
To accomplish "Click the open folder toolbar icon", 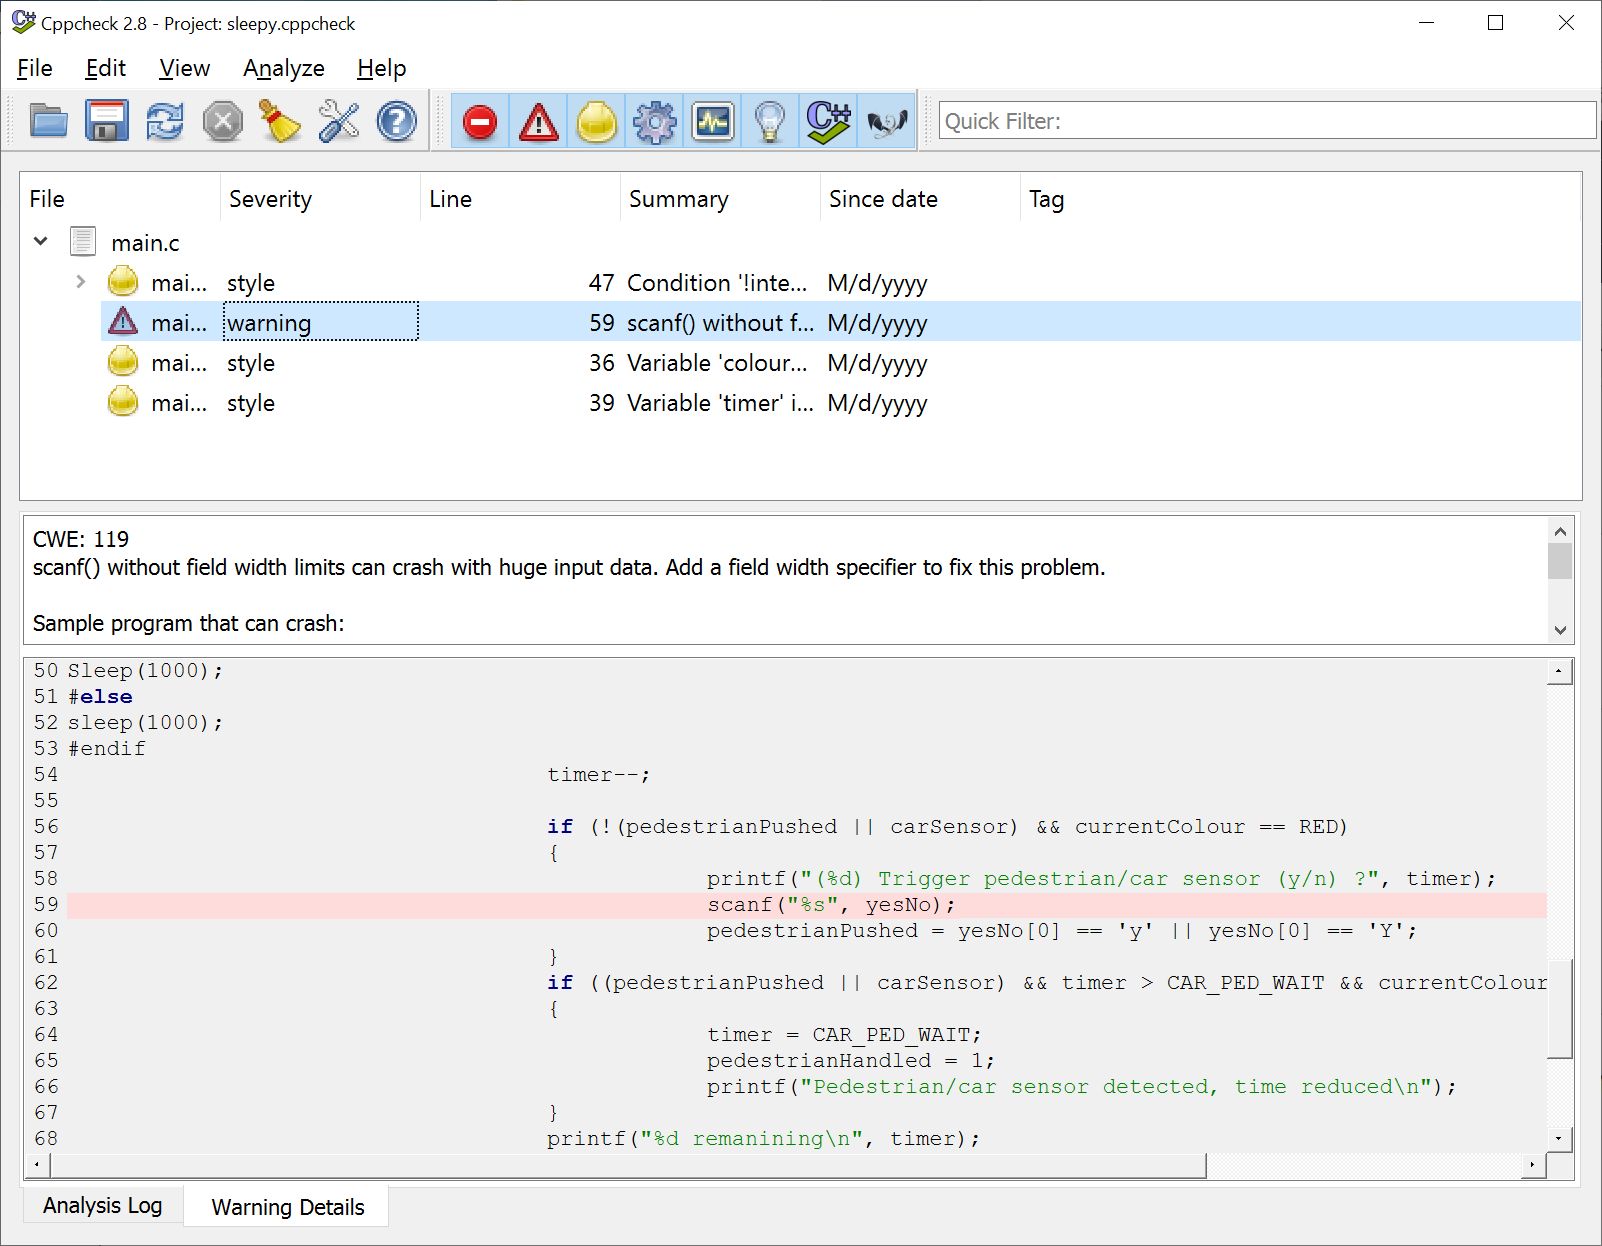I will tap(48, 122).
